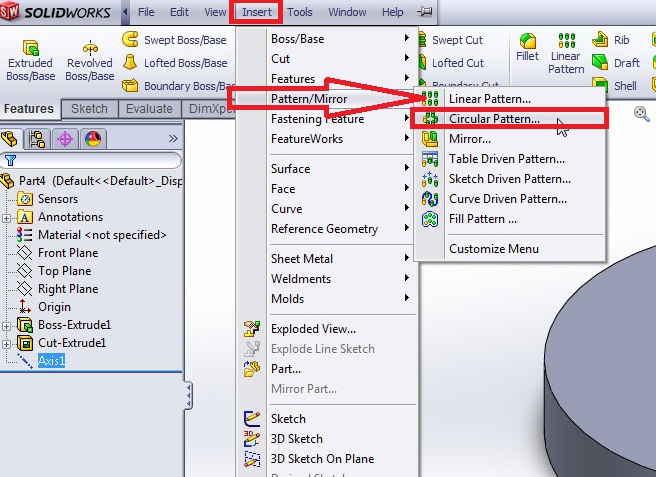The image size is (656, 477).
Task: Choose the Swept Cut tool
Action: (x=451, y=40)
